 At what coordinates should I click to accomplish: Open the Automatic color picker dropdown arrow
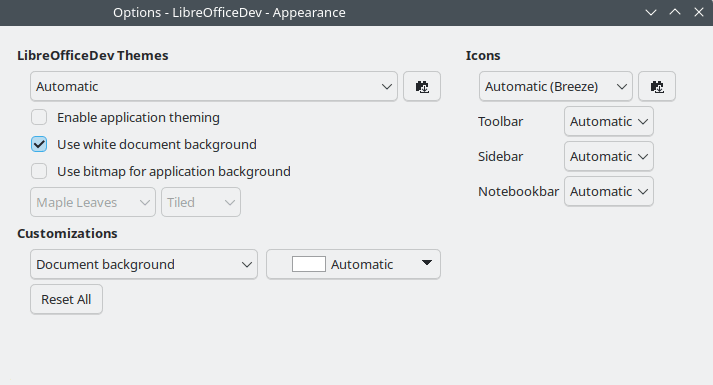[427, 263]
